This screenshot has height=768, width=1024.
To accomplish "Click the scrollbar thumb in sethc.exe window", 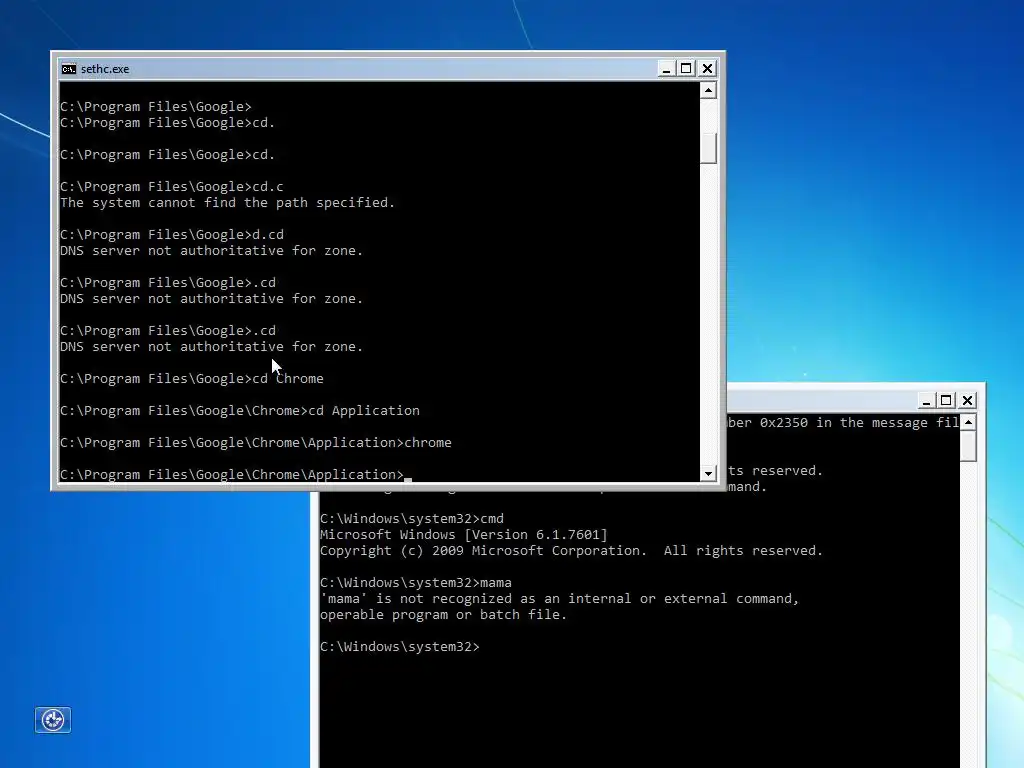I will pos(708,148).
